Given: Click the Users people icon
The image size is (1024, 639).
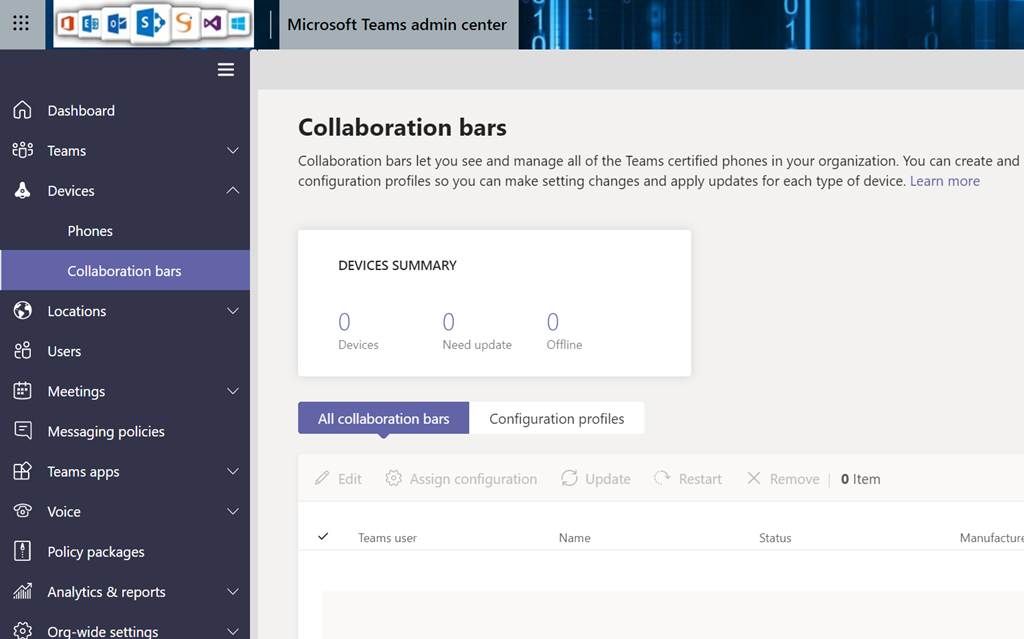Looking at the screenshot, I should (x=22, y=351).
